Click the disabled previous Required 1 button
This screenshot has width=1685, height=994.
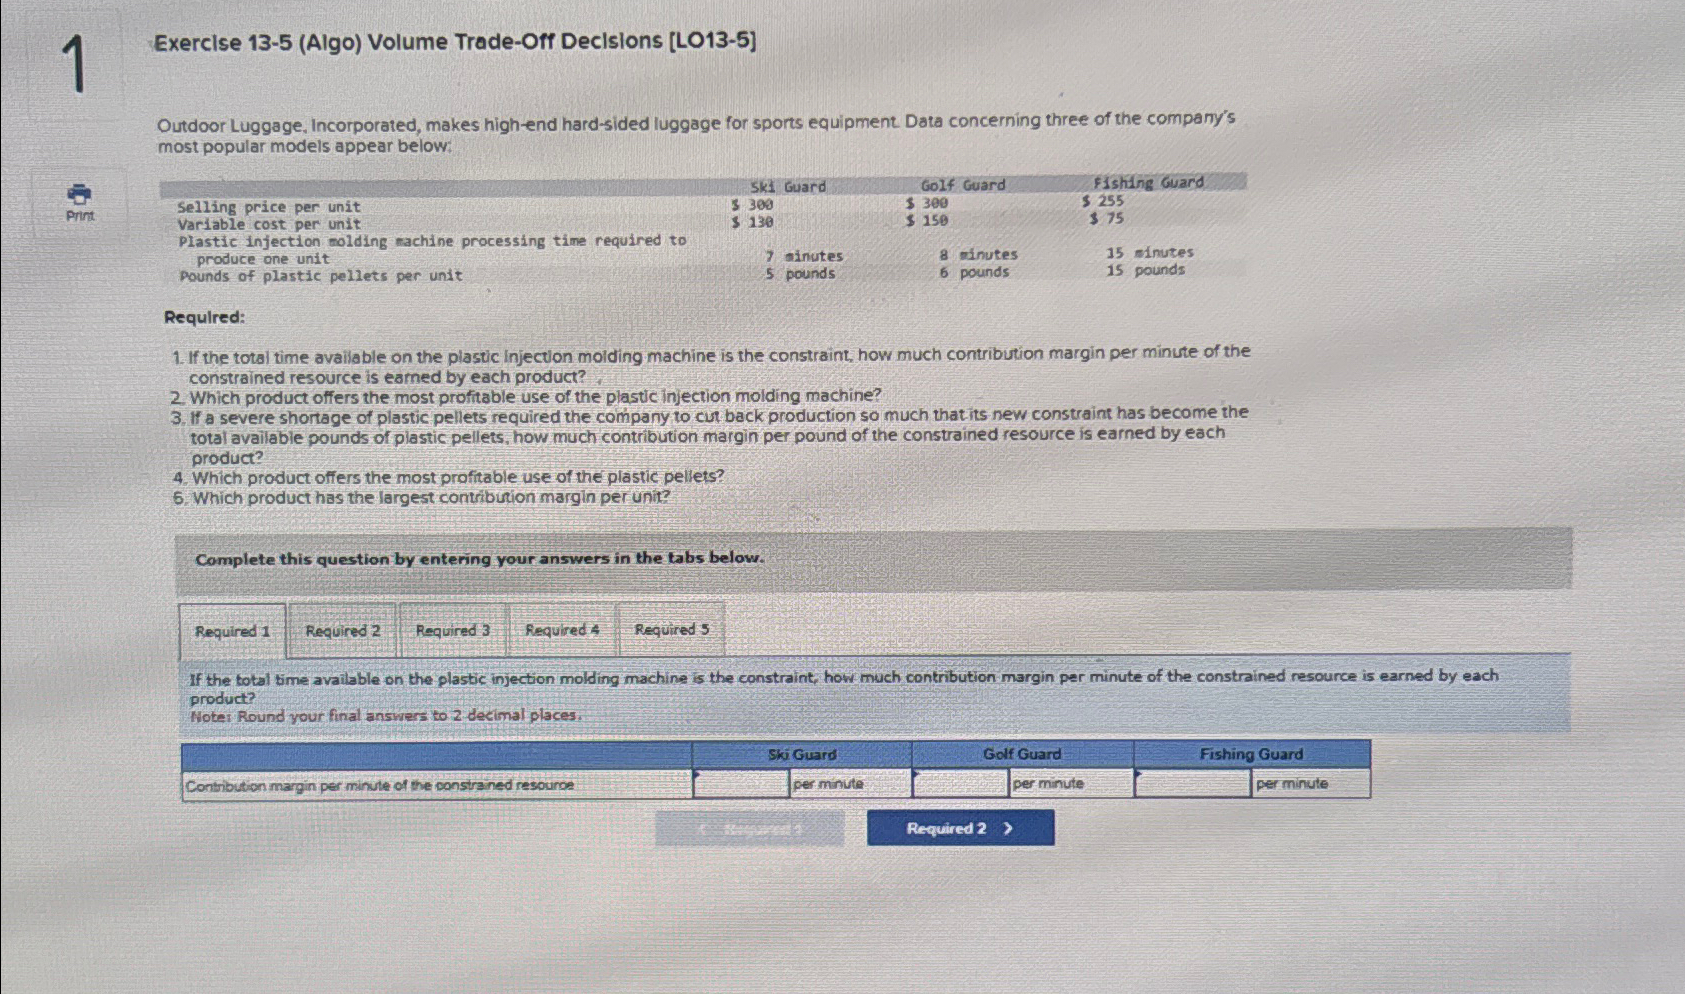pos(750,829)
